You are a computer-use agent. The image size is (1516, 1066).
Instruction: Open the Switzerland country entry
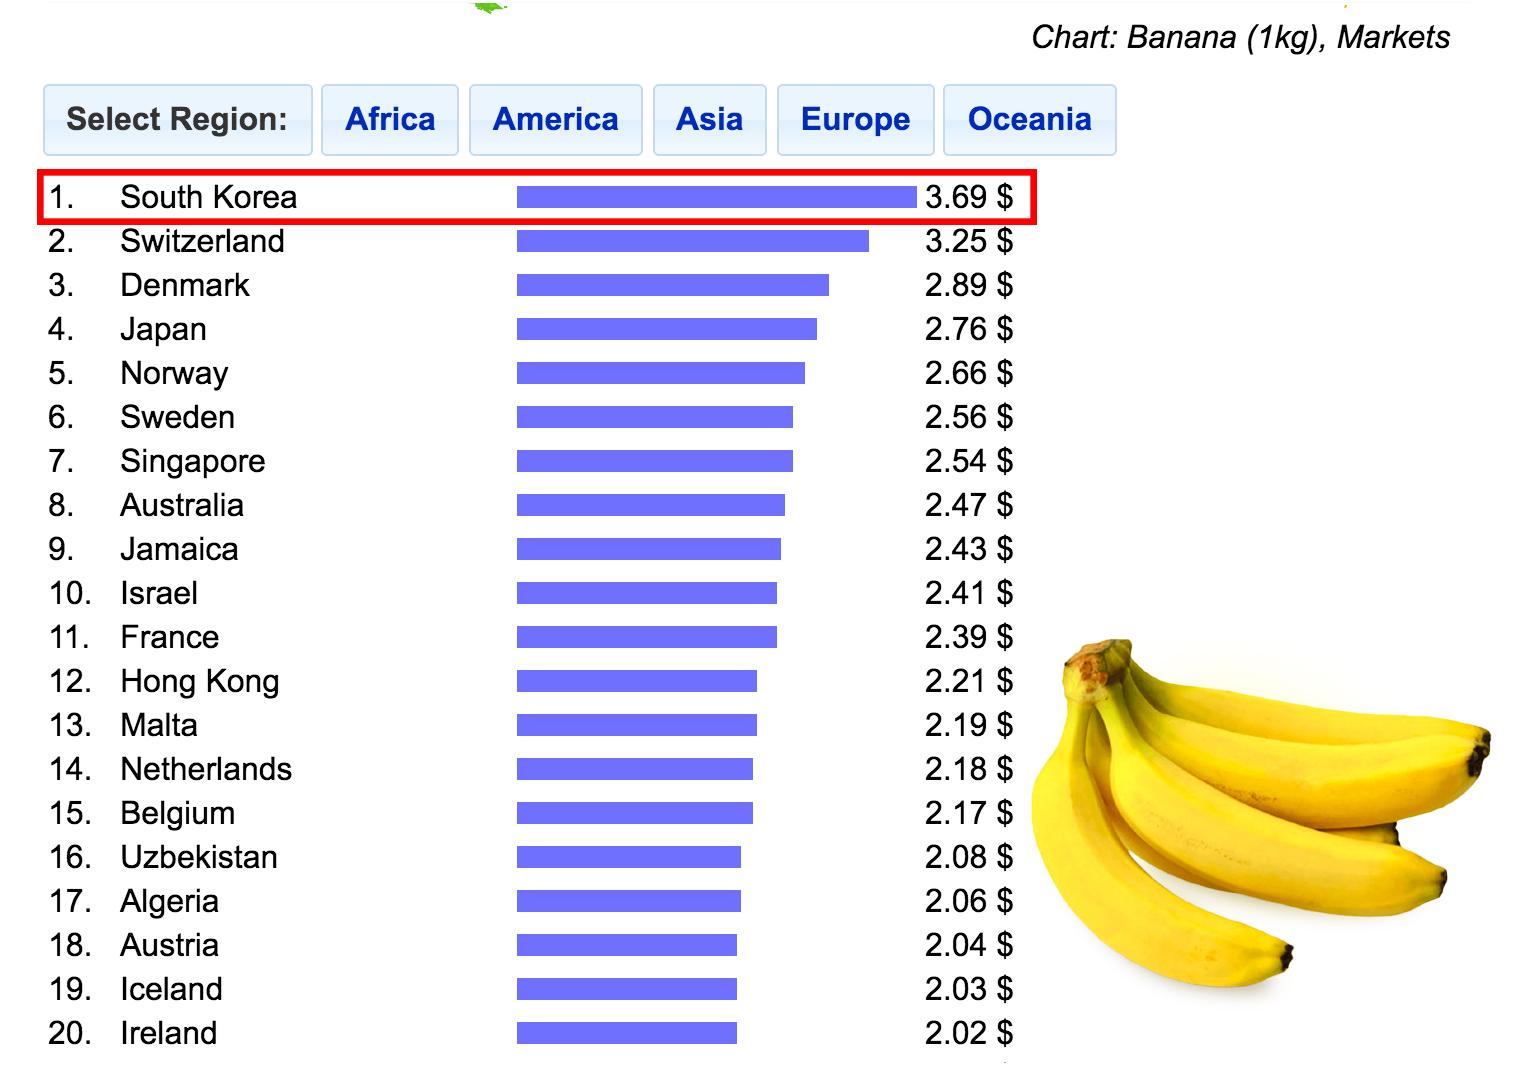pos(202,241)
